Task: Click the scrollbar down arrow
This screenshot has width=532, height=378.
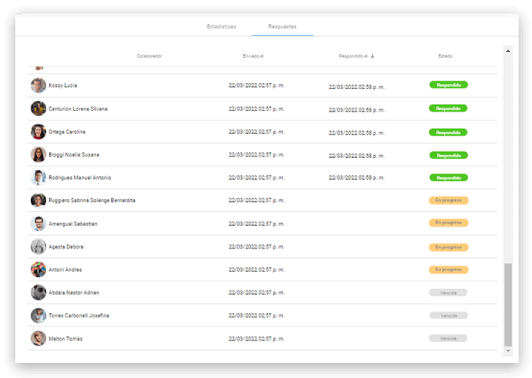Action: coord(508,351)
